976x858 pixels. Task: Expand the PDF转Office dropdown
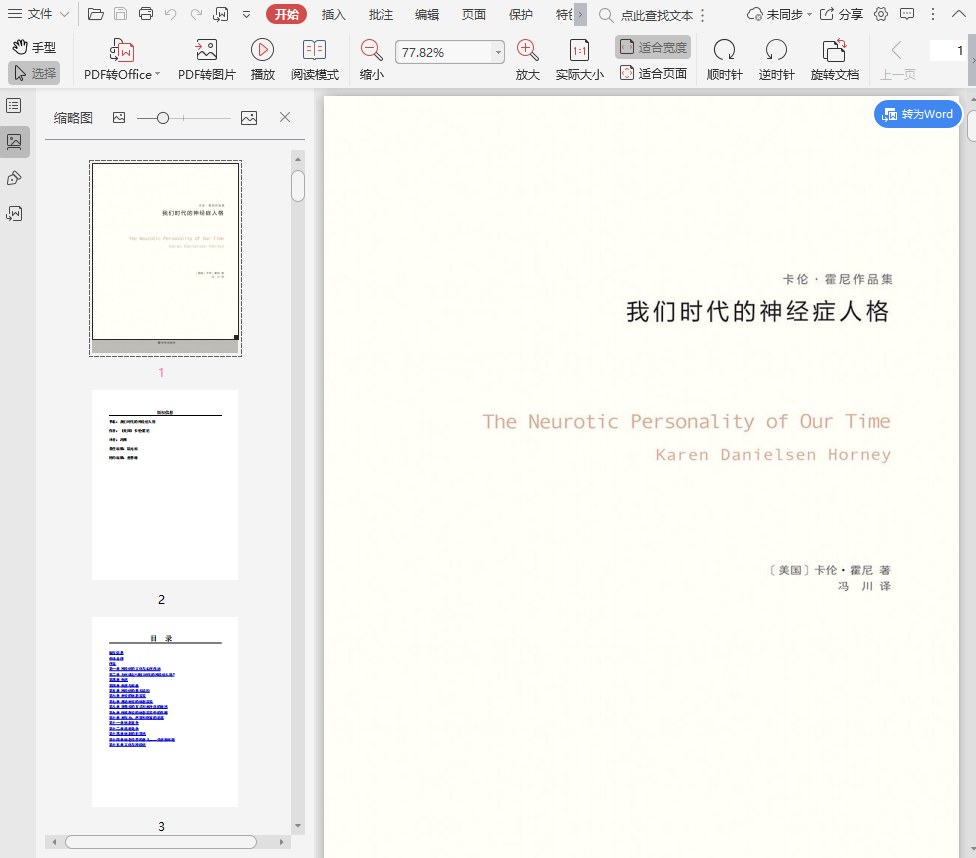[x=157, y=75]
